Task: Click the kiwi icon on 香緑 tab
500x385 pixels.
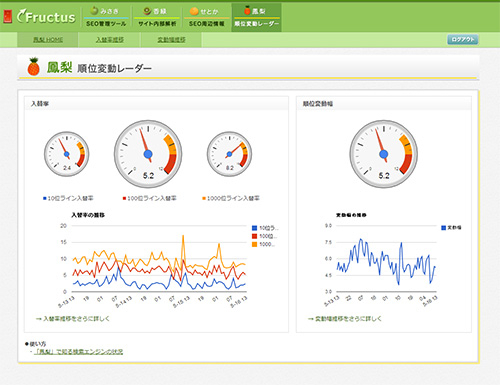Action: click(147, 11)
